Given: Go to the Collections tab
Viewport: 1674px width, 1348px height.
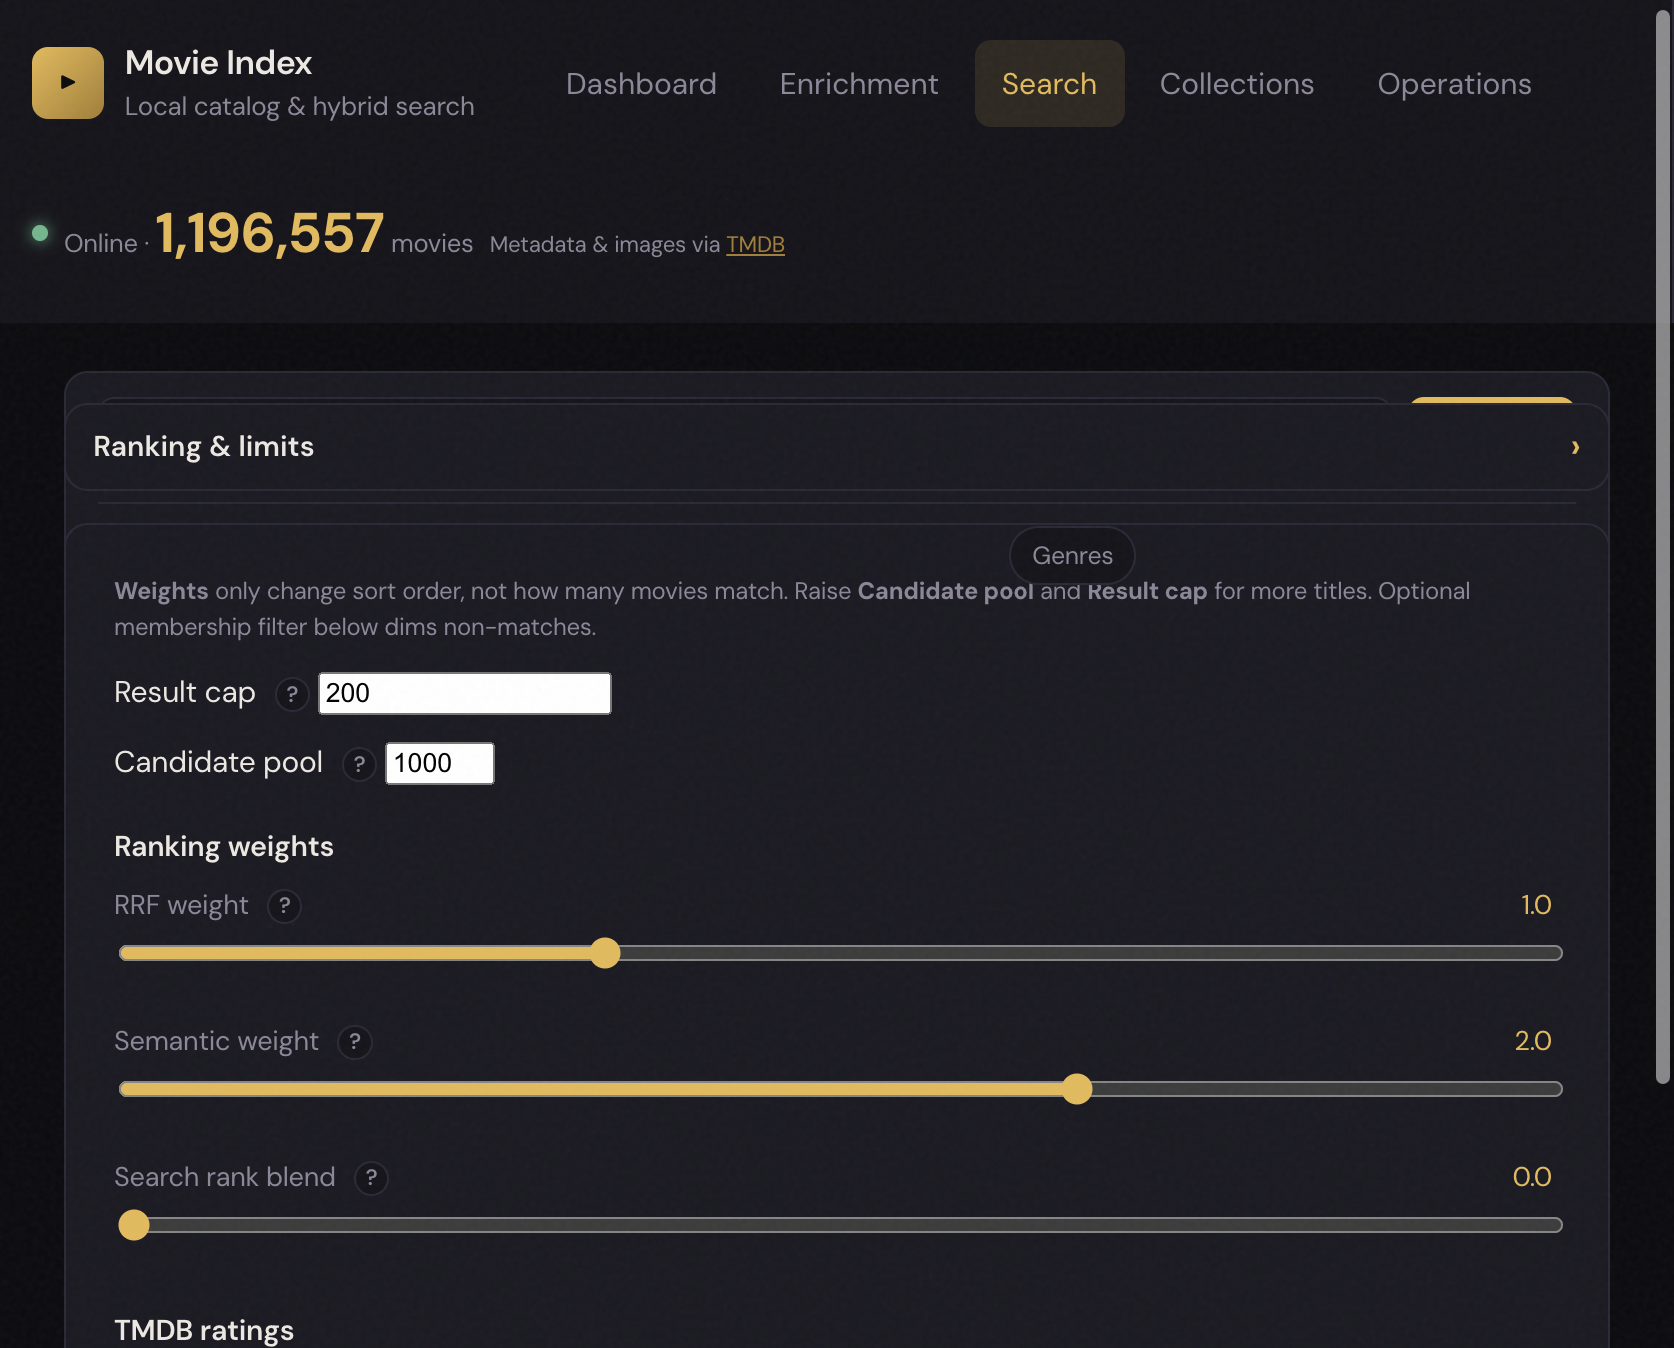Looking at the screenshot, I should 1237,84.
